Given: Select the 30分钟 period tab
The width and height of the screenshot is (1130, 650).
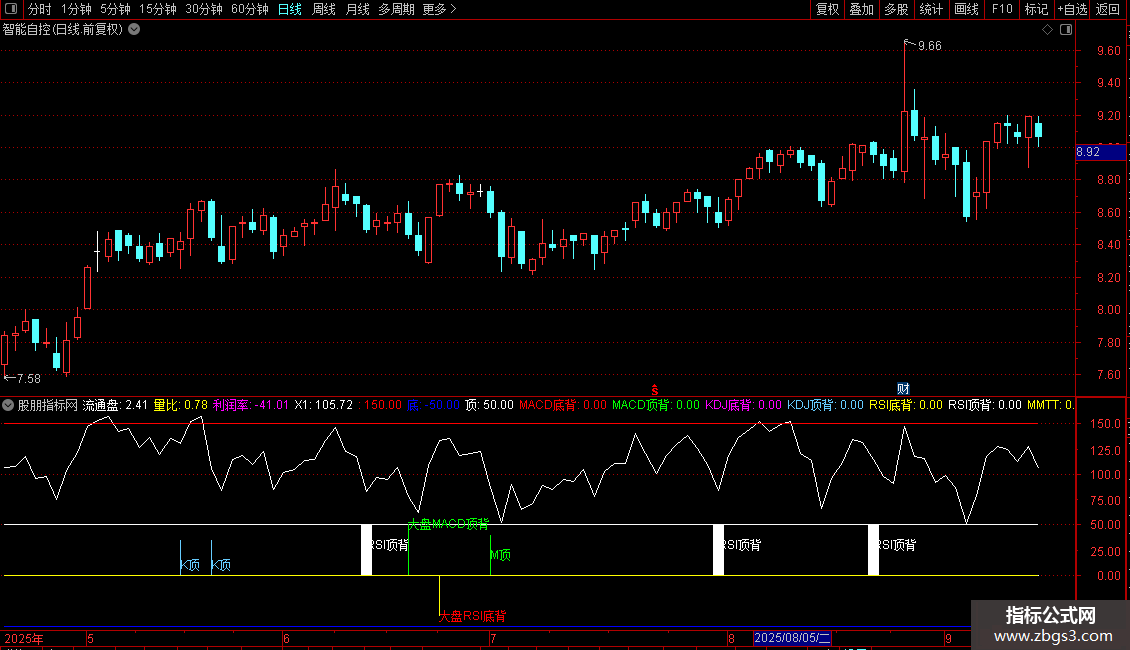Looking at the screenshot, I should tap(204, 9).
